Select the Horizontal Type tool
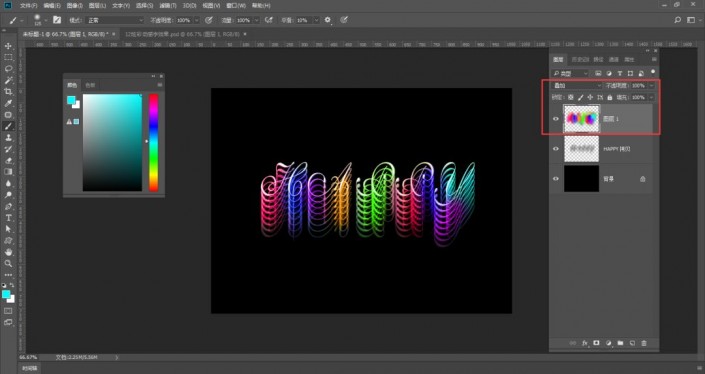This screenshot has width=705, height=374. click(x=8, y=218)
